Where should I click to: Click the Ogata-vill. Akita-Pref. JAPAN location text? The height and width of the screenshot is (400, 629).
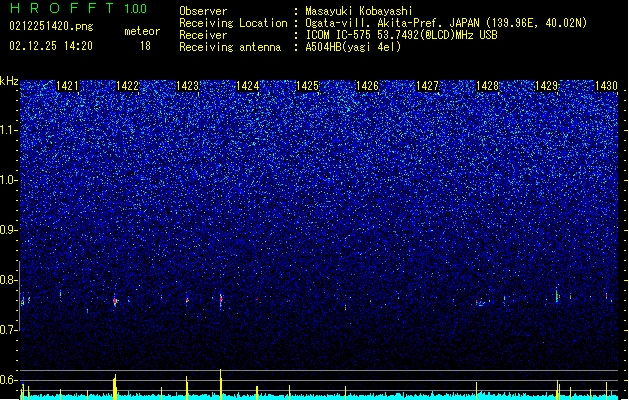click(x=446, y=23)
